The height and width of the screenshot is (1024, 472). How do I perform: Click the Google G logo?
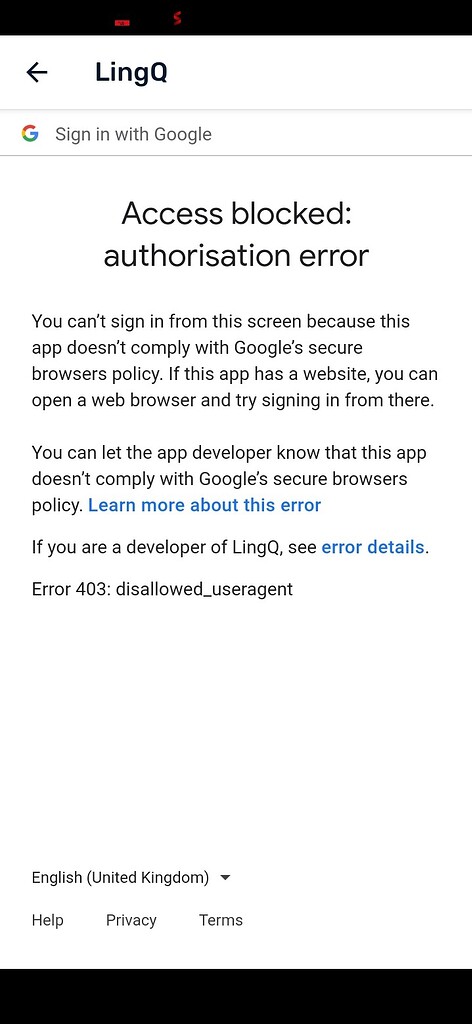(30, 134)
